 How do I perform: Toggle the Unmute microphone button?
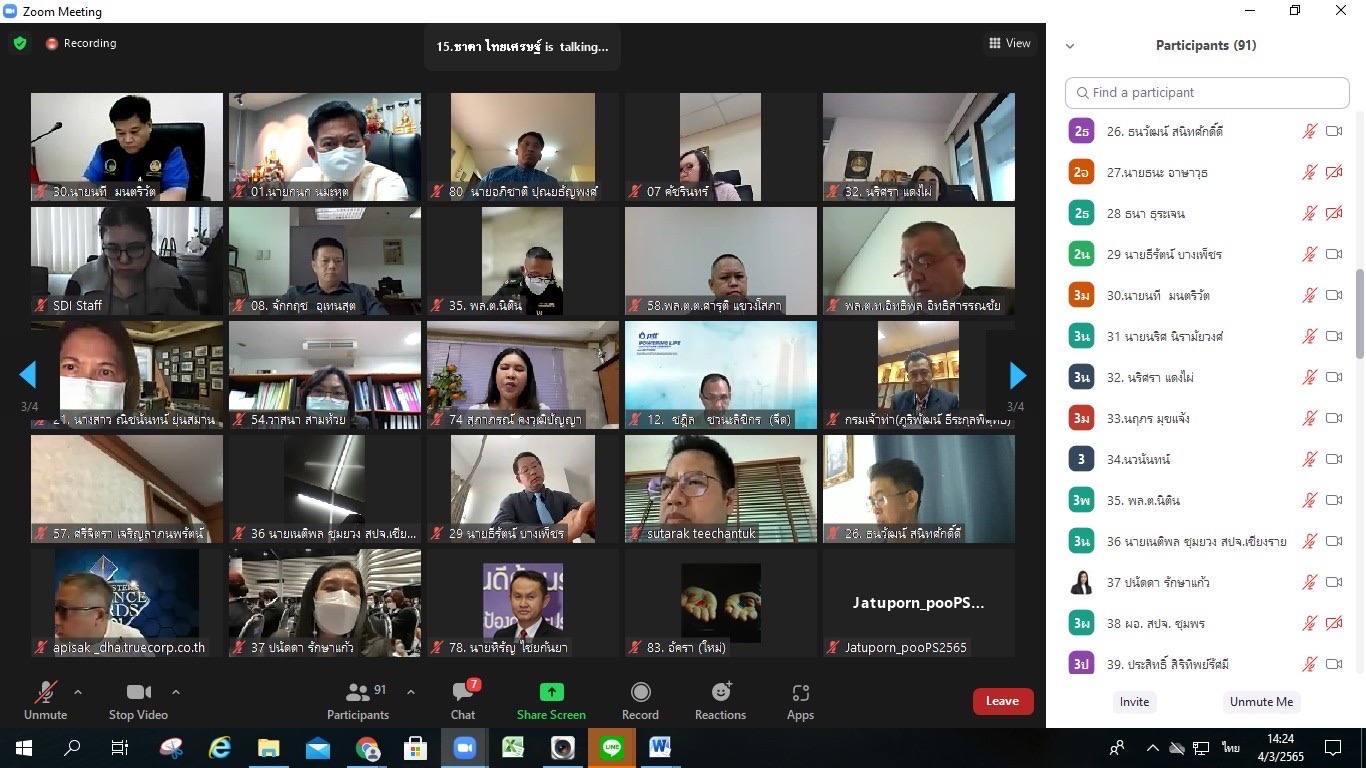coord(45,693)
